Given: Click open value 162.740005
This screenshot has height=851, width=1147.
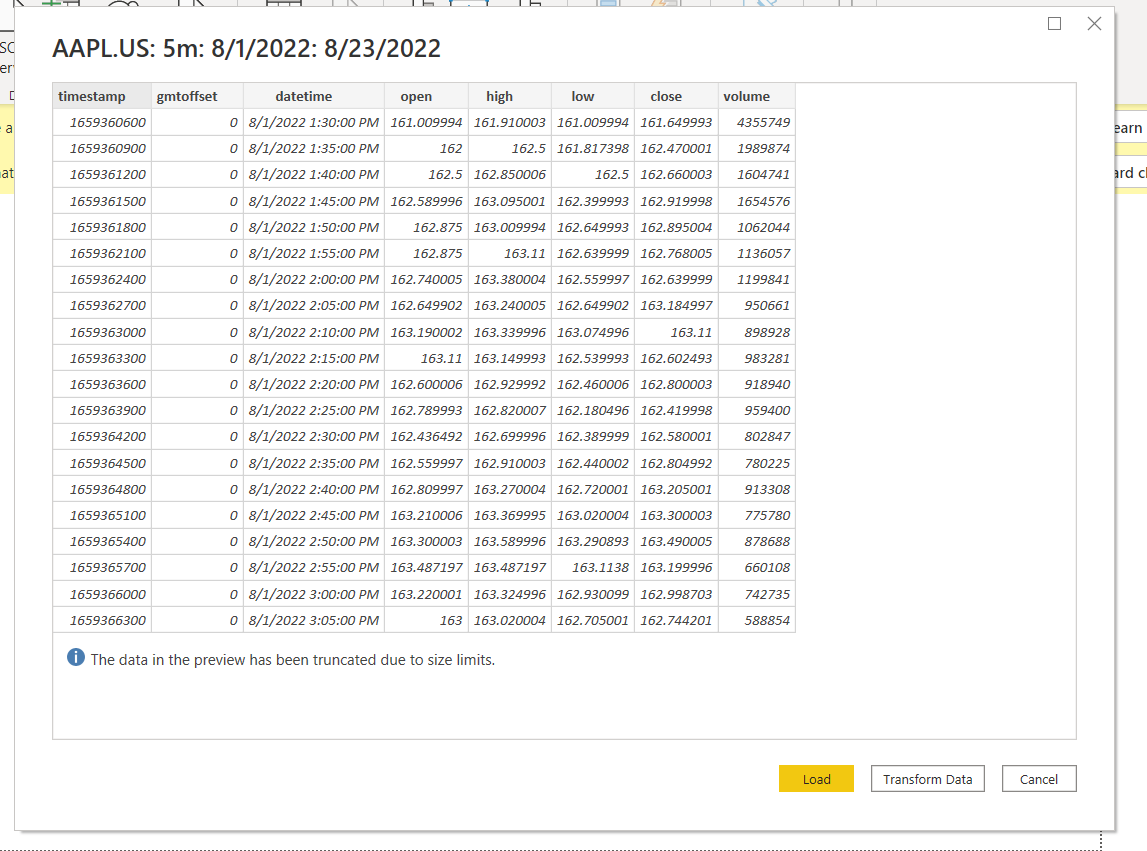Looking at the screenshot, I should (426, 280).
